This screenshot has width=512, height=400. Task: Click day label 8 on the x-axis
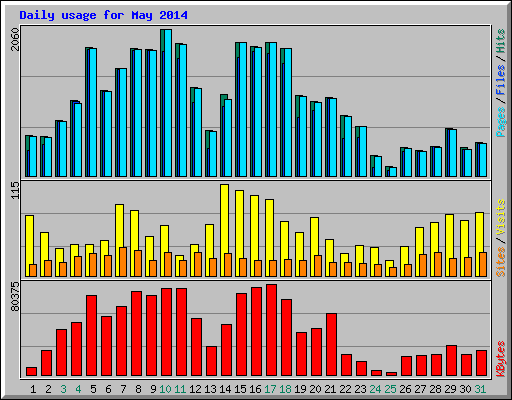[138, 389]
